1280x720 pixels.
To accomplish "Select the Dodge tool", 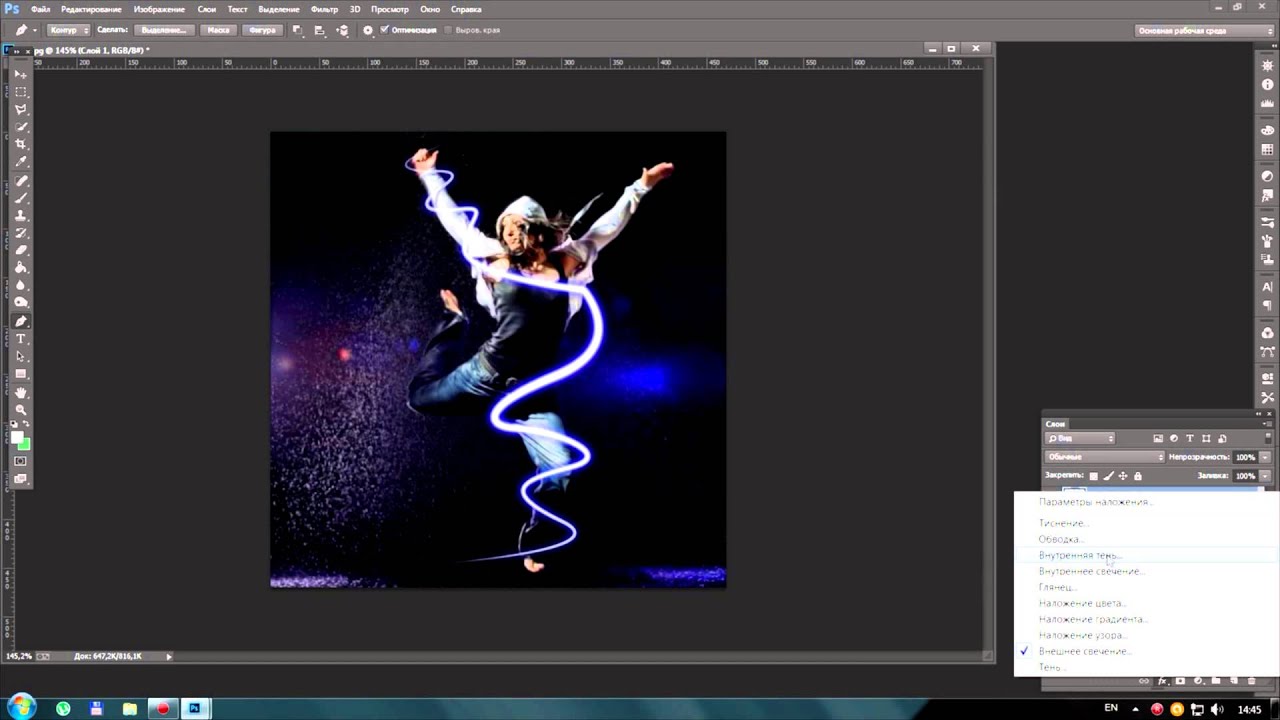I will pos(21,303).
